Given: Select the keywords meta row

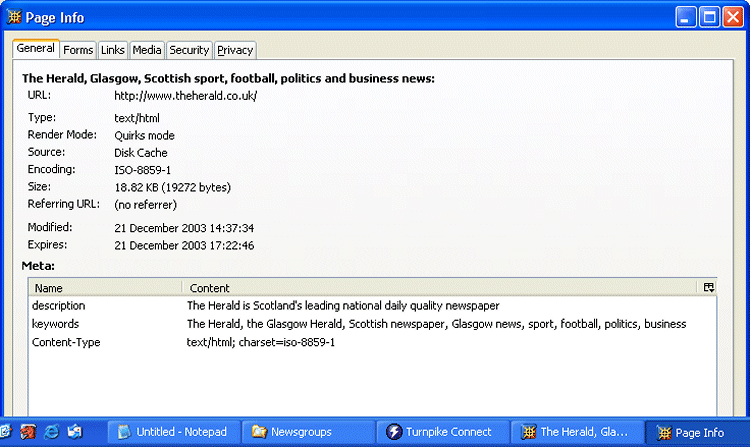Looking at the screenshot, I should [372, 324].
